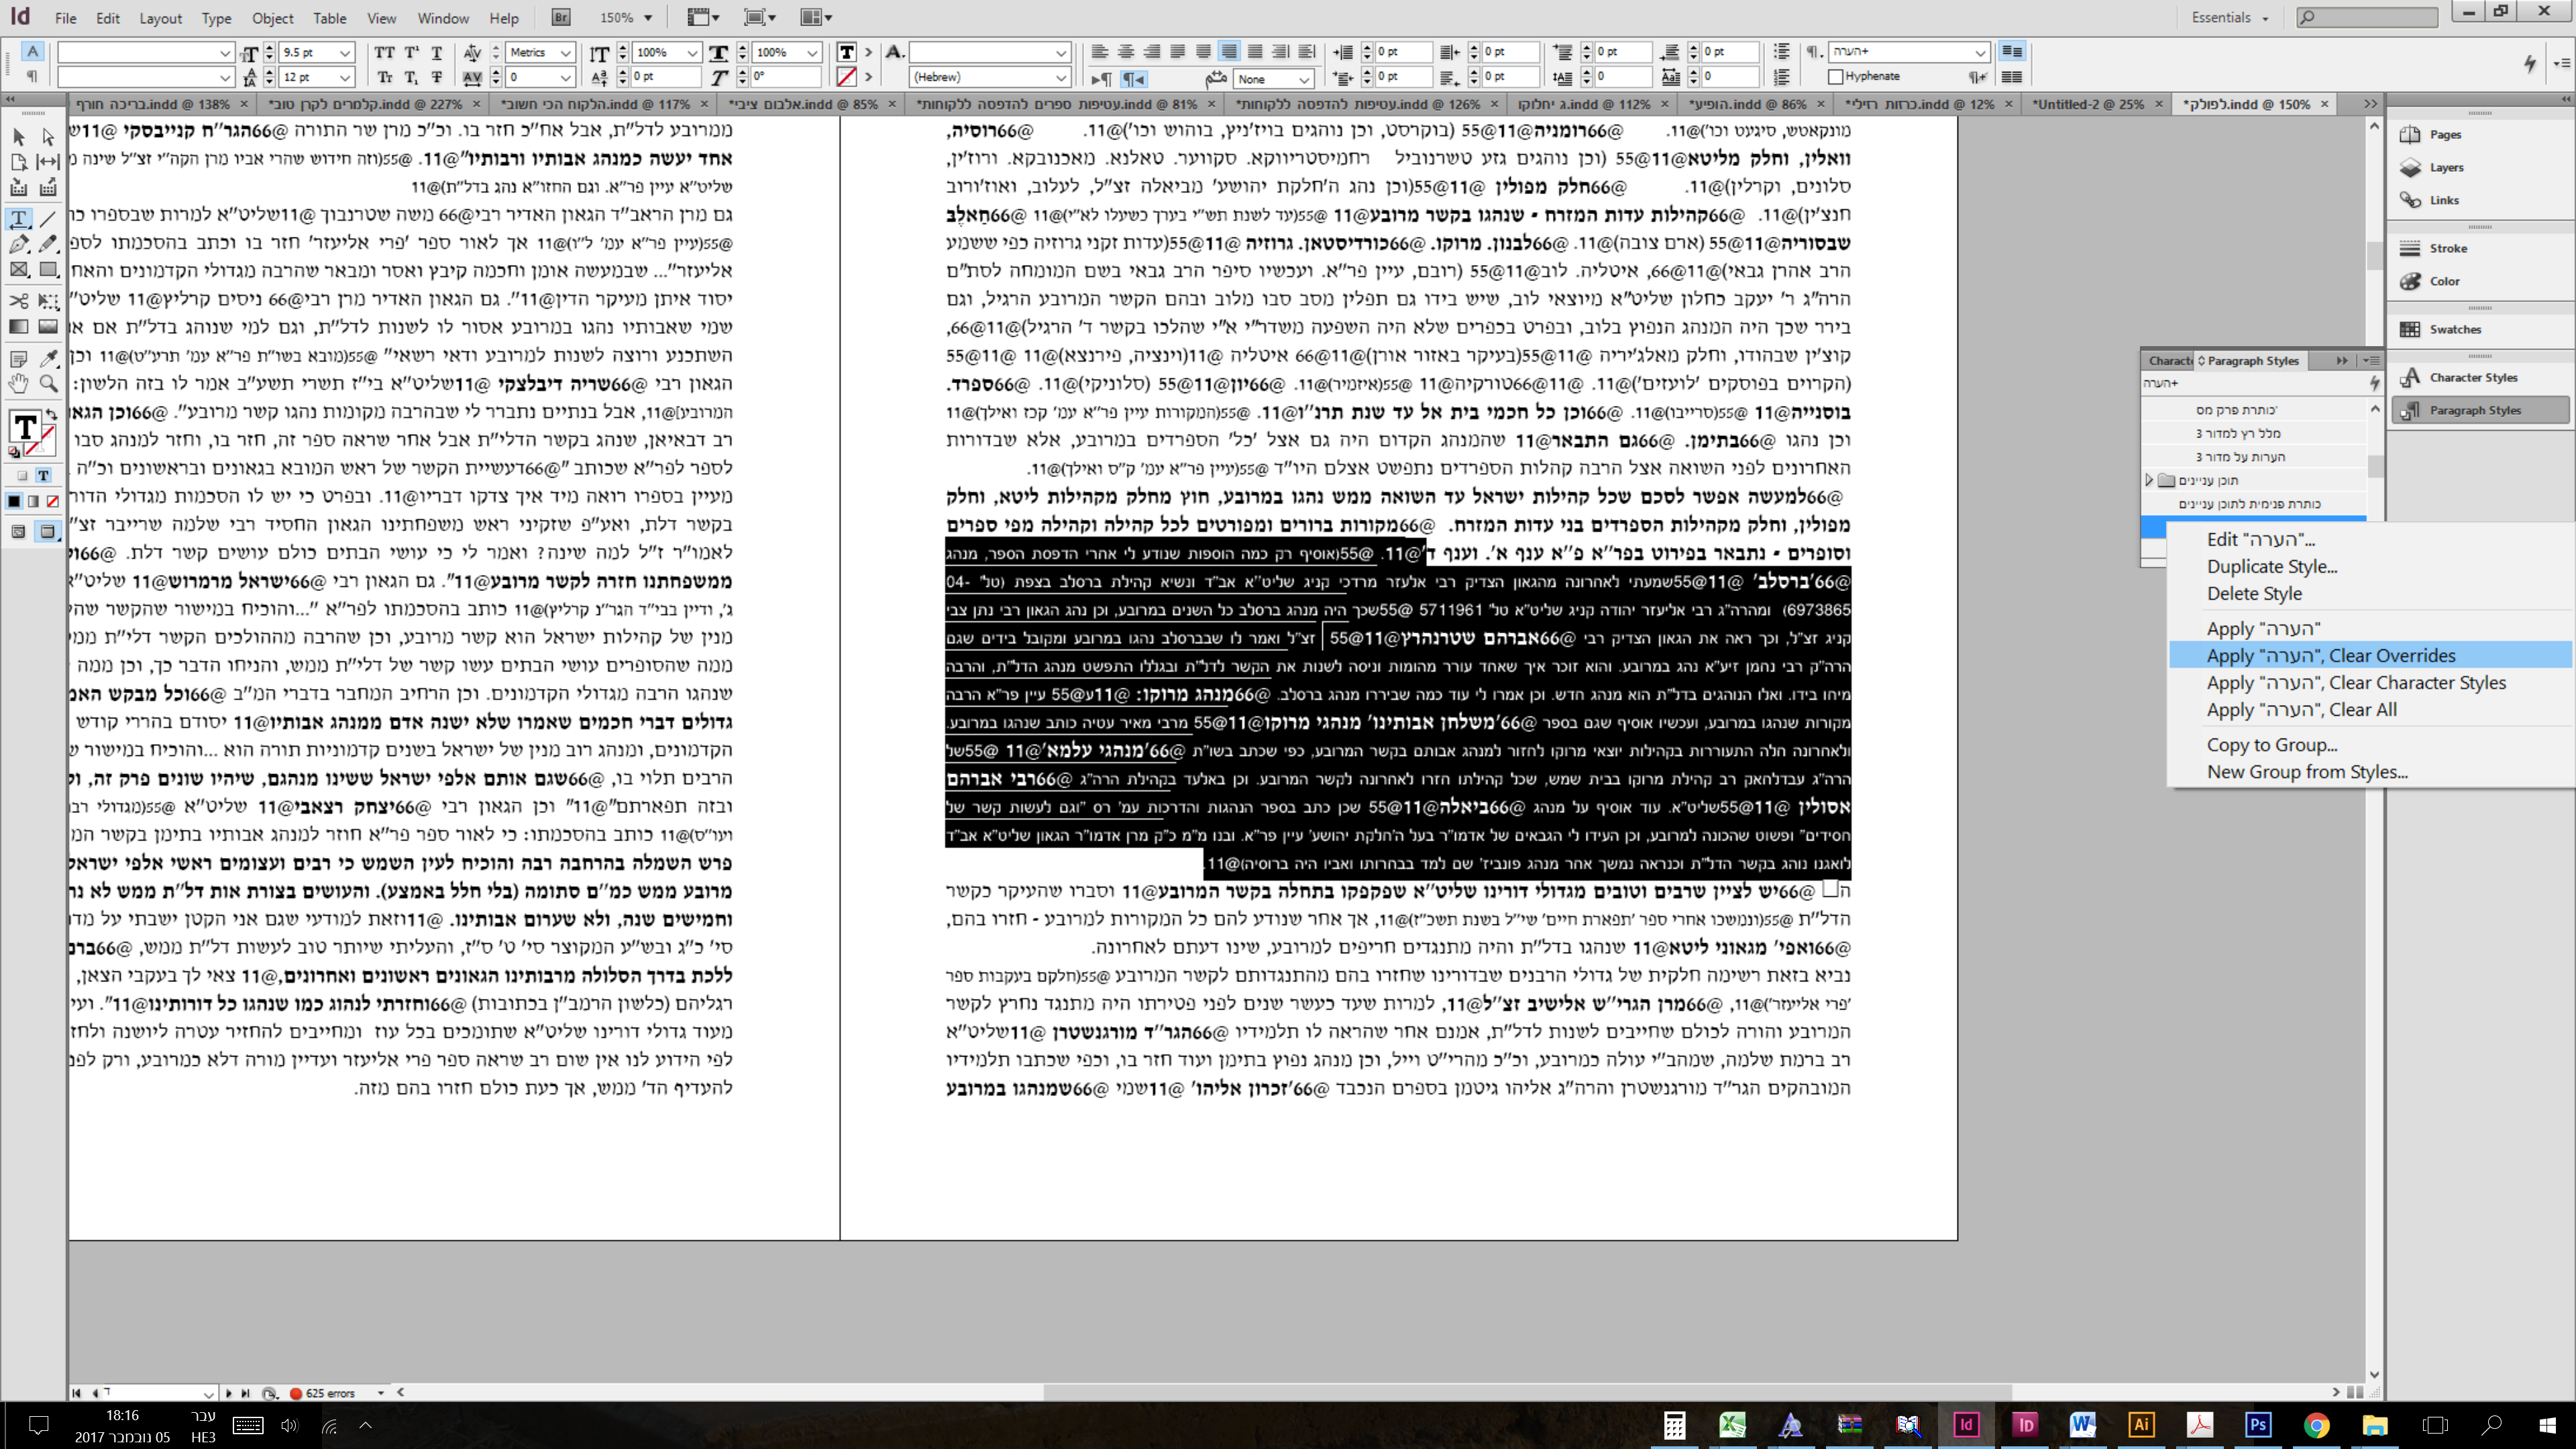Open the paragraph style dropdown in Control panel
The image size is (2576, 1449).
(x=1980, y=52)
